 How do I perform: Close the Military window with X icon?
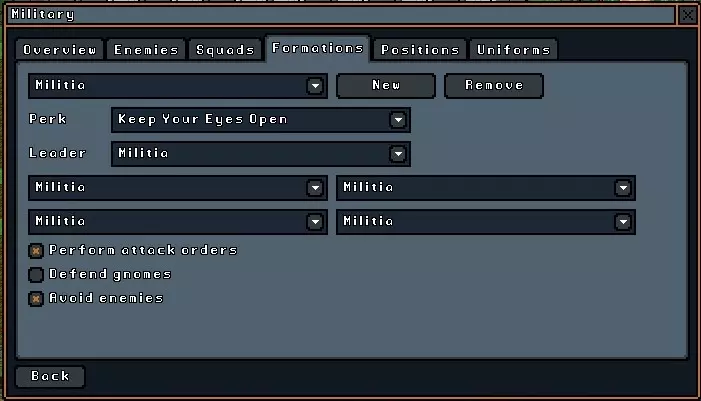click(x=688, y=15)
